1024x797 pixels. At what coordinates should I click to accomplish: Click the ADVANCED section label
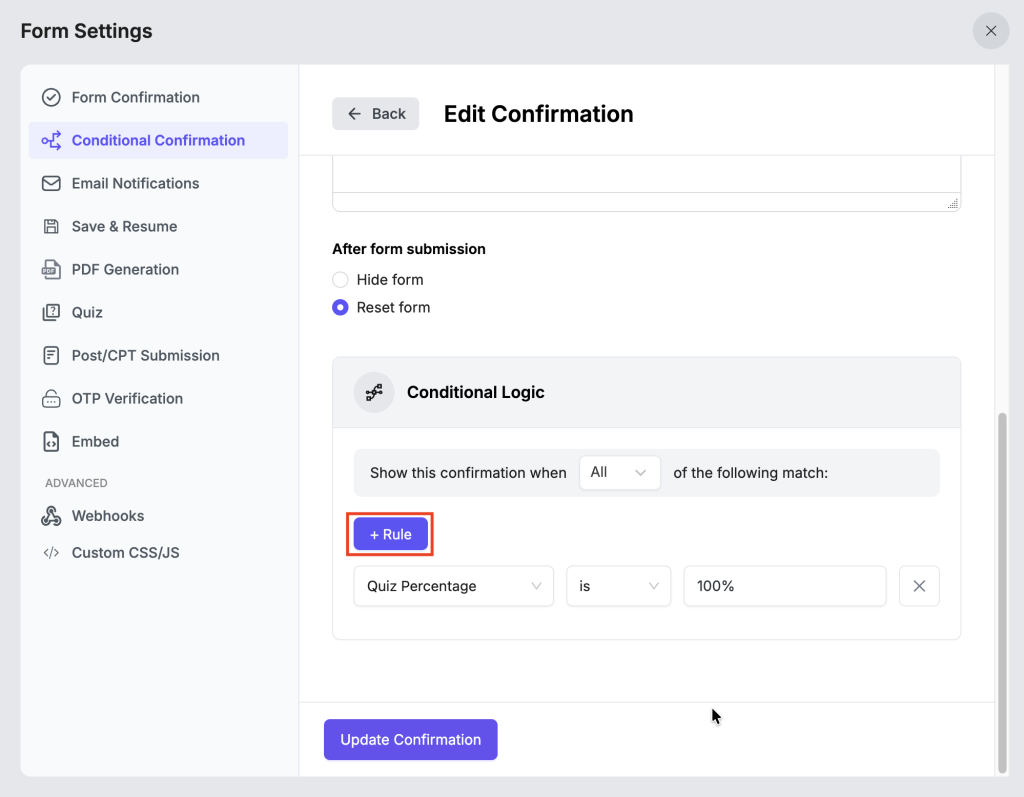click(76, 483)
